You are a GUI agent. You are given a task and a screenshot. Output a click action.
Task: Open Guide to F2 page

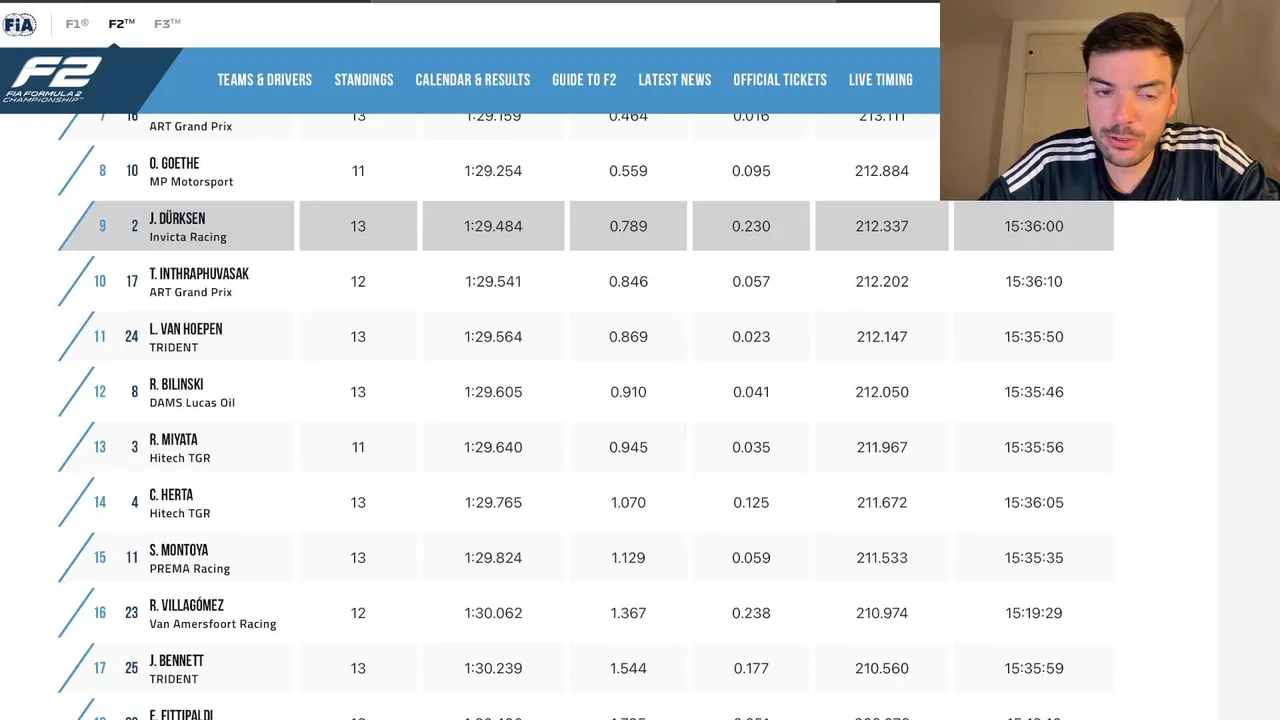tap(584, 80)
